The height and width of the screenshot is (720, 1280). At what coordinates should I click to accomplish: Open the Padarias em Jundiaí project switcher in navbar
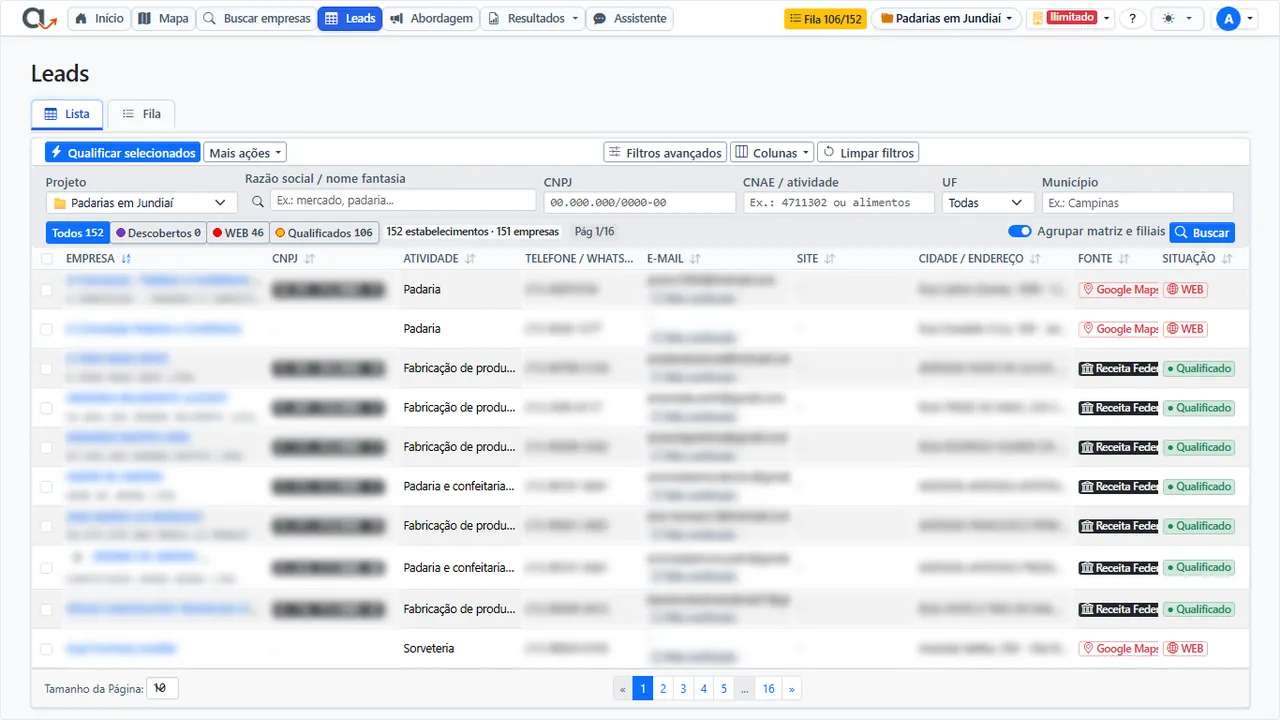click(946, 18)
